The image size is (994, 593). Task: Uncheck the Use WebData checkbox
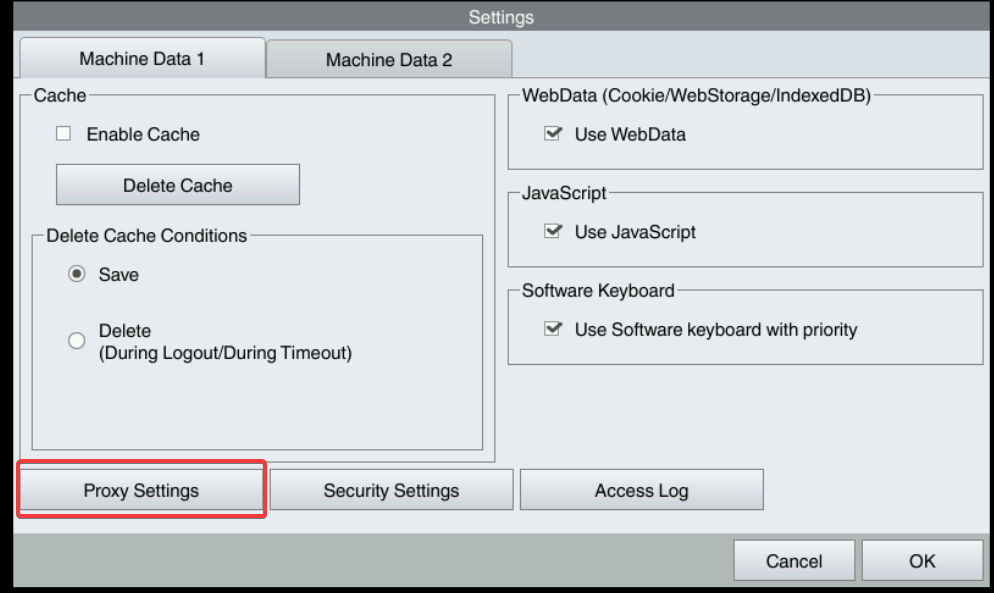point(551,134)
